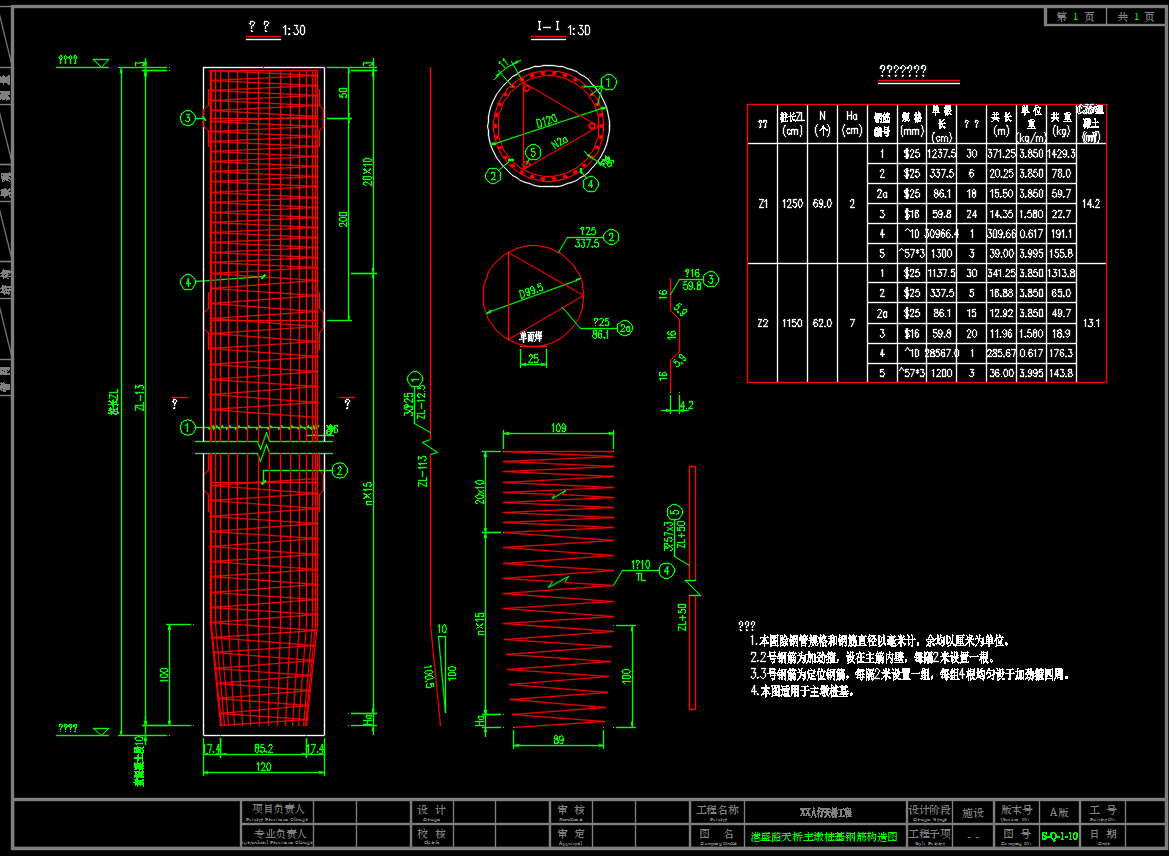Select the Z1 row label in the table
Screen dimensions: 1169x856
click(x=763, y=203)
